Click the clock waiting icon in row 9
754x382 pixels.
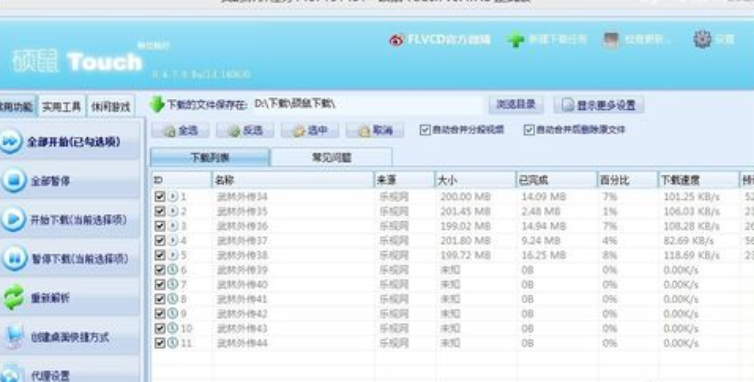point(173,314)
